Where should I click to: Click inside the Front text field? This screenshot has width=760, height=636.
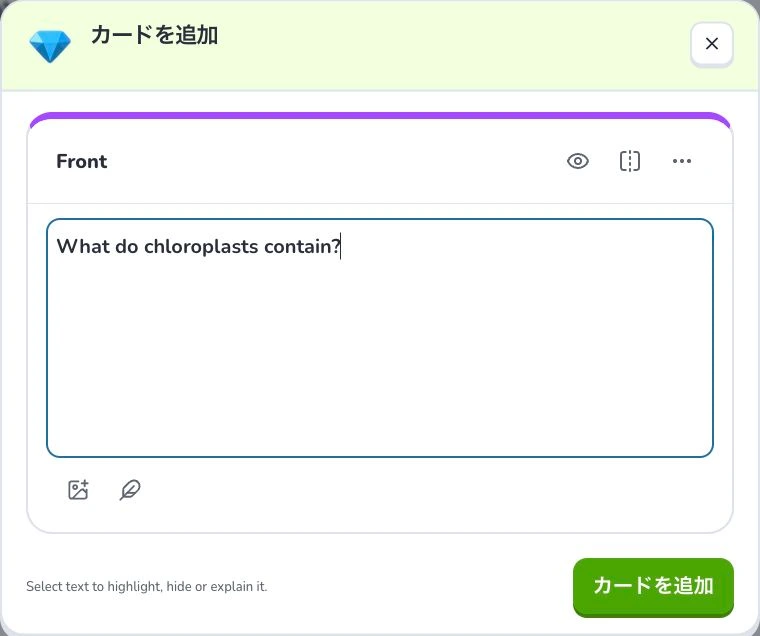(x=380, y=338)
